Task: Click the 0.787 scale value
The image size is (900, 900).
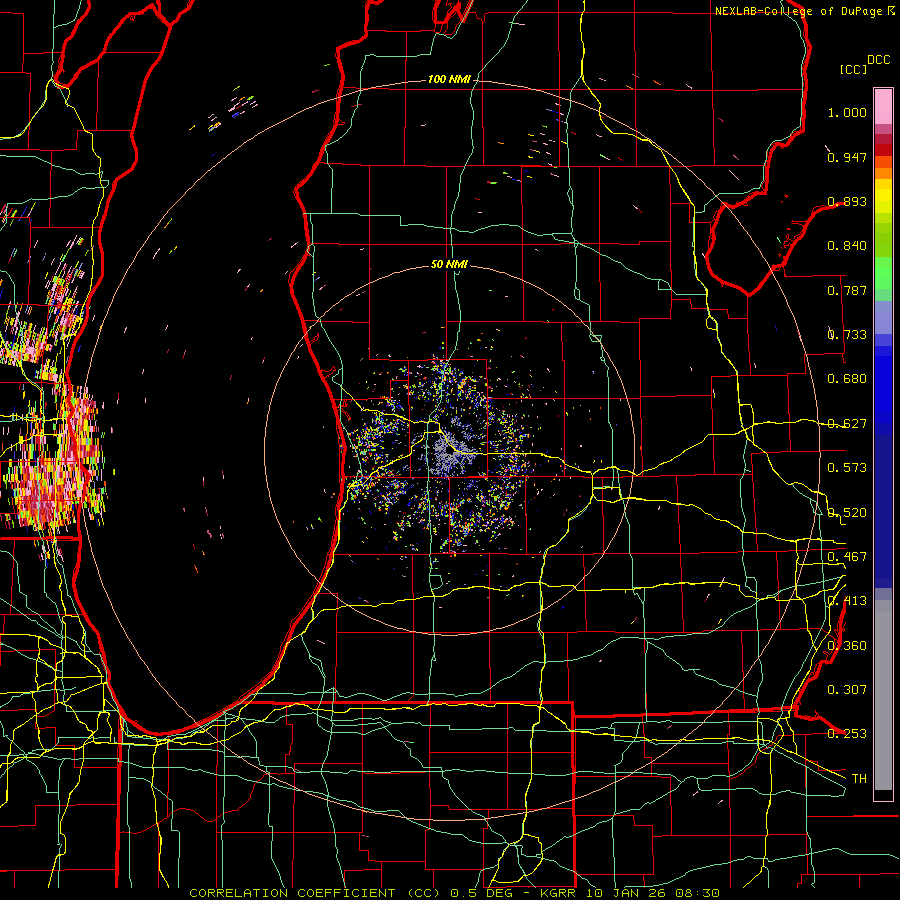Action: click(847, 290)
